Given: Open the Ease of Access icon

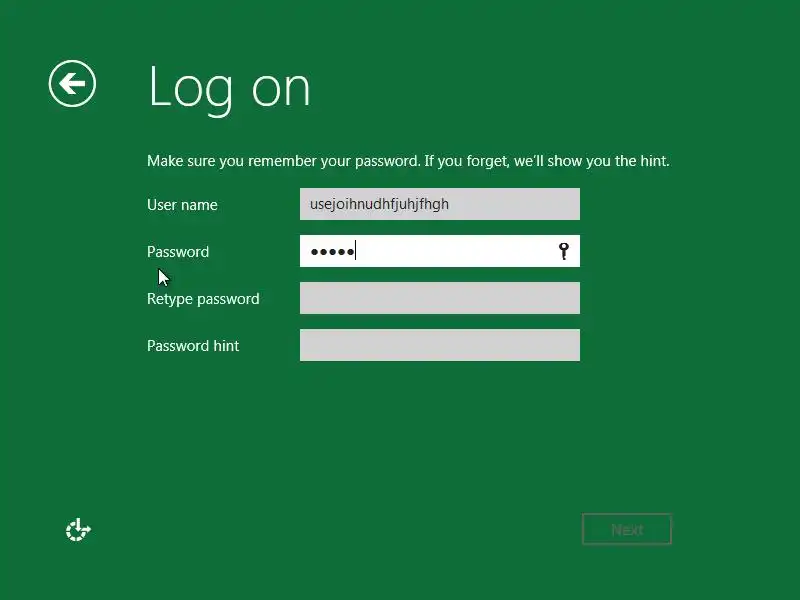Looking at the screenshot, I should (78, 530).
